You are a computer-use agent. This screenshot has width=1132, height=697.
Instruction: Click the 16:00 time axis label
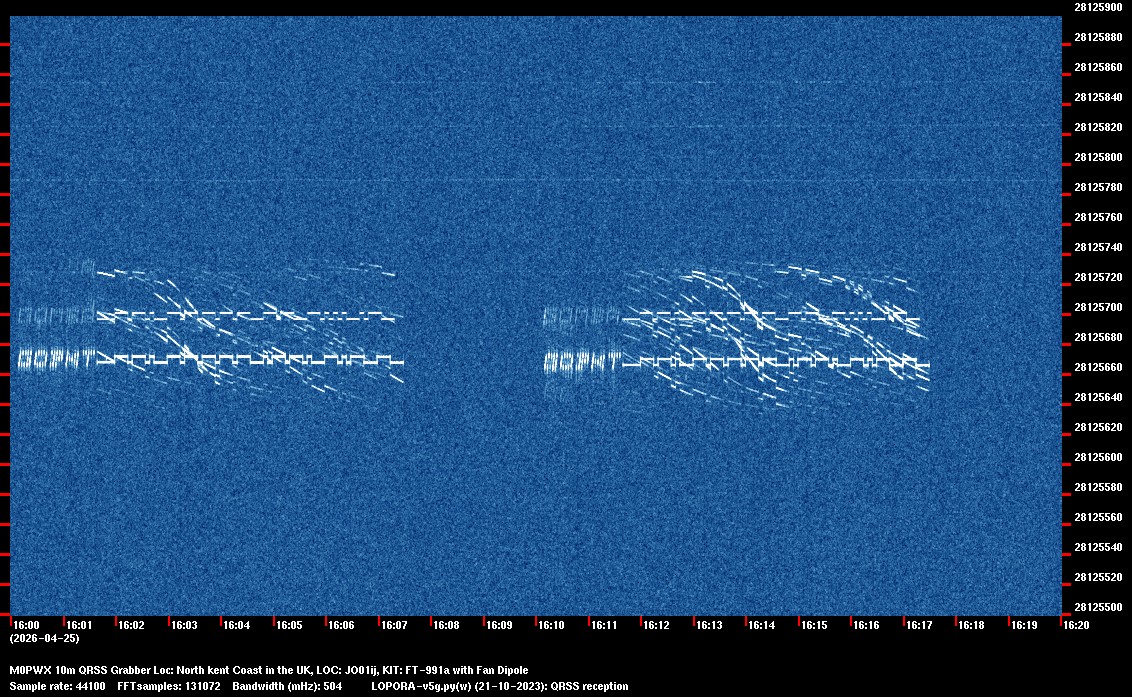coord(27,625)
